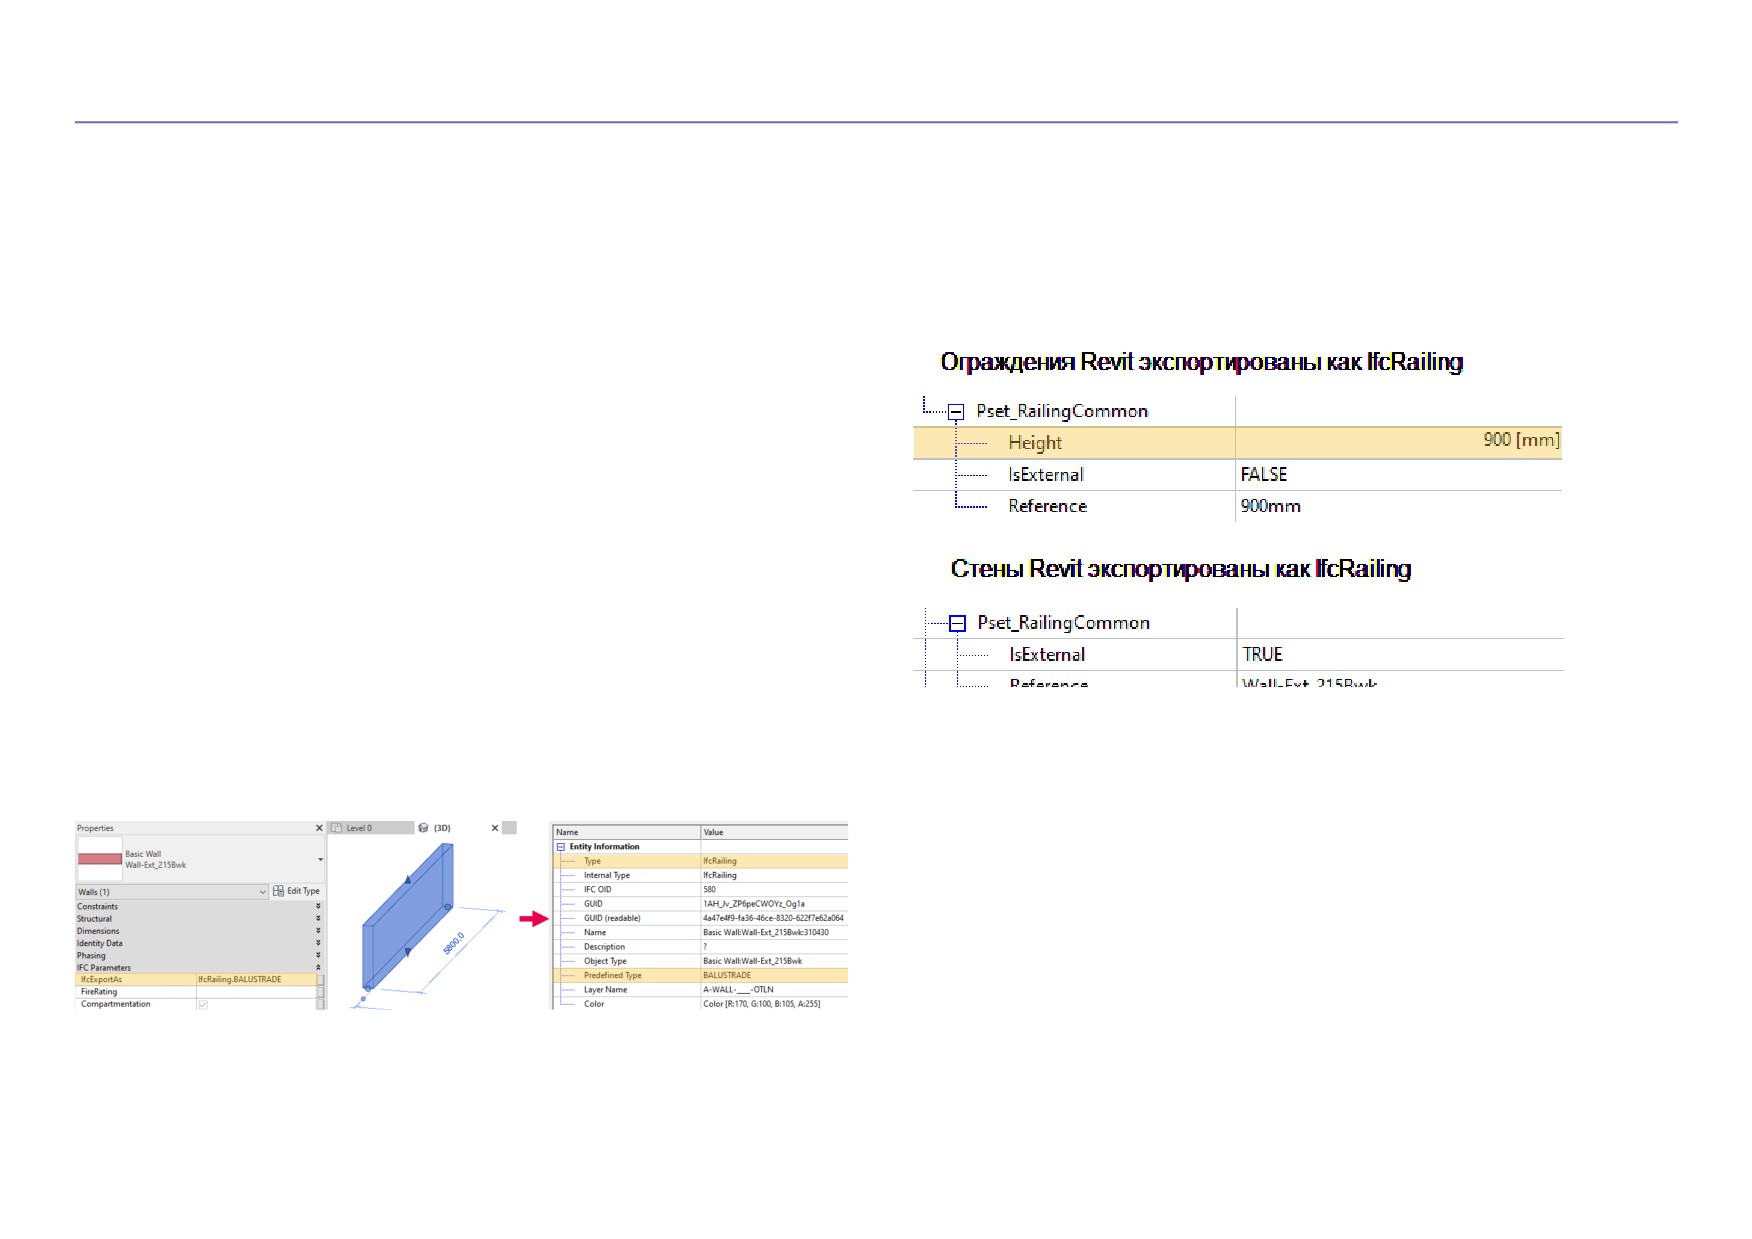The image size is (1752, 1239).
Task: Select the Color row label
Action: point(594,1004)
